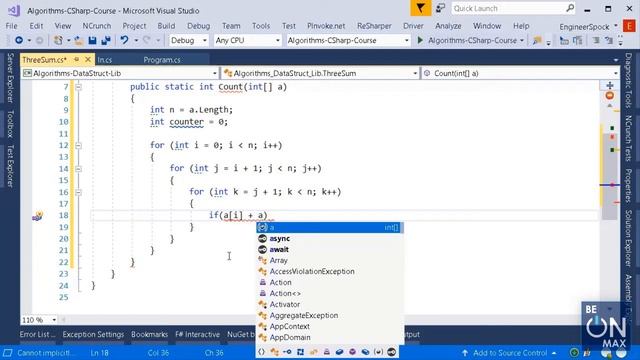Click the Ln 18 status bar entry
The image size is (640, 360).
[99, 353]
